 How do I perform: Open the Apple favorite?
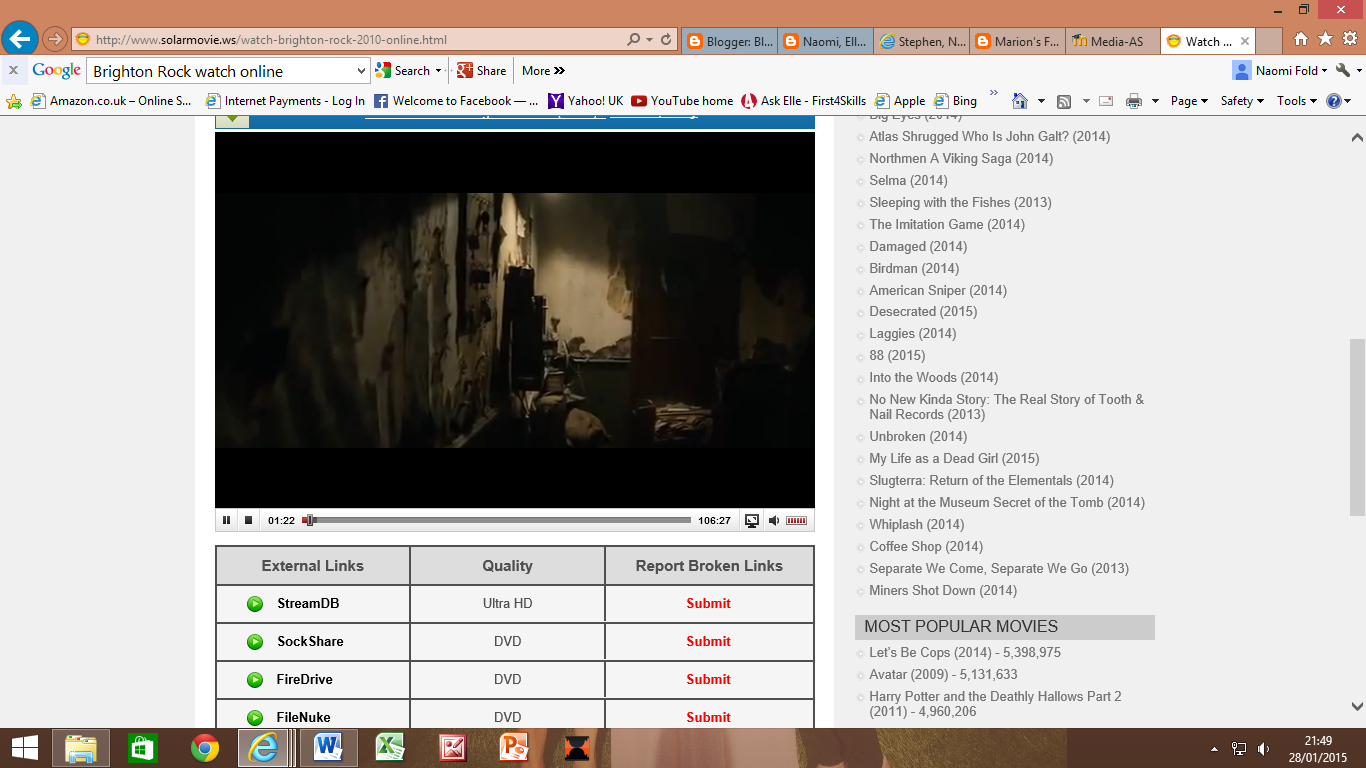pyautogui.click(x=900, y=101)
